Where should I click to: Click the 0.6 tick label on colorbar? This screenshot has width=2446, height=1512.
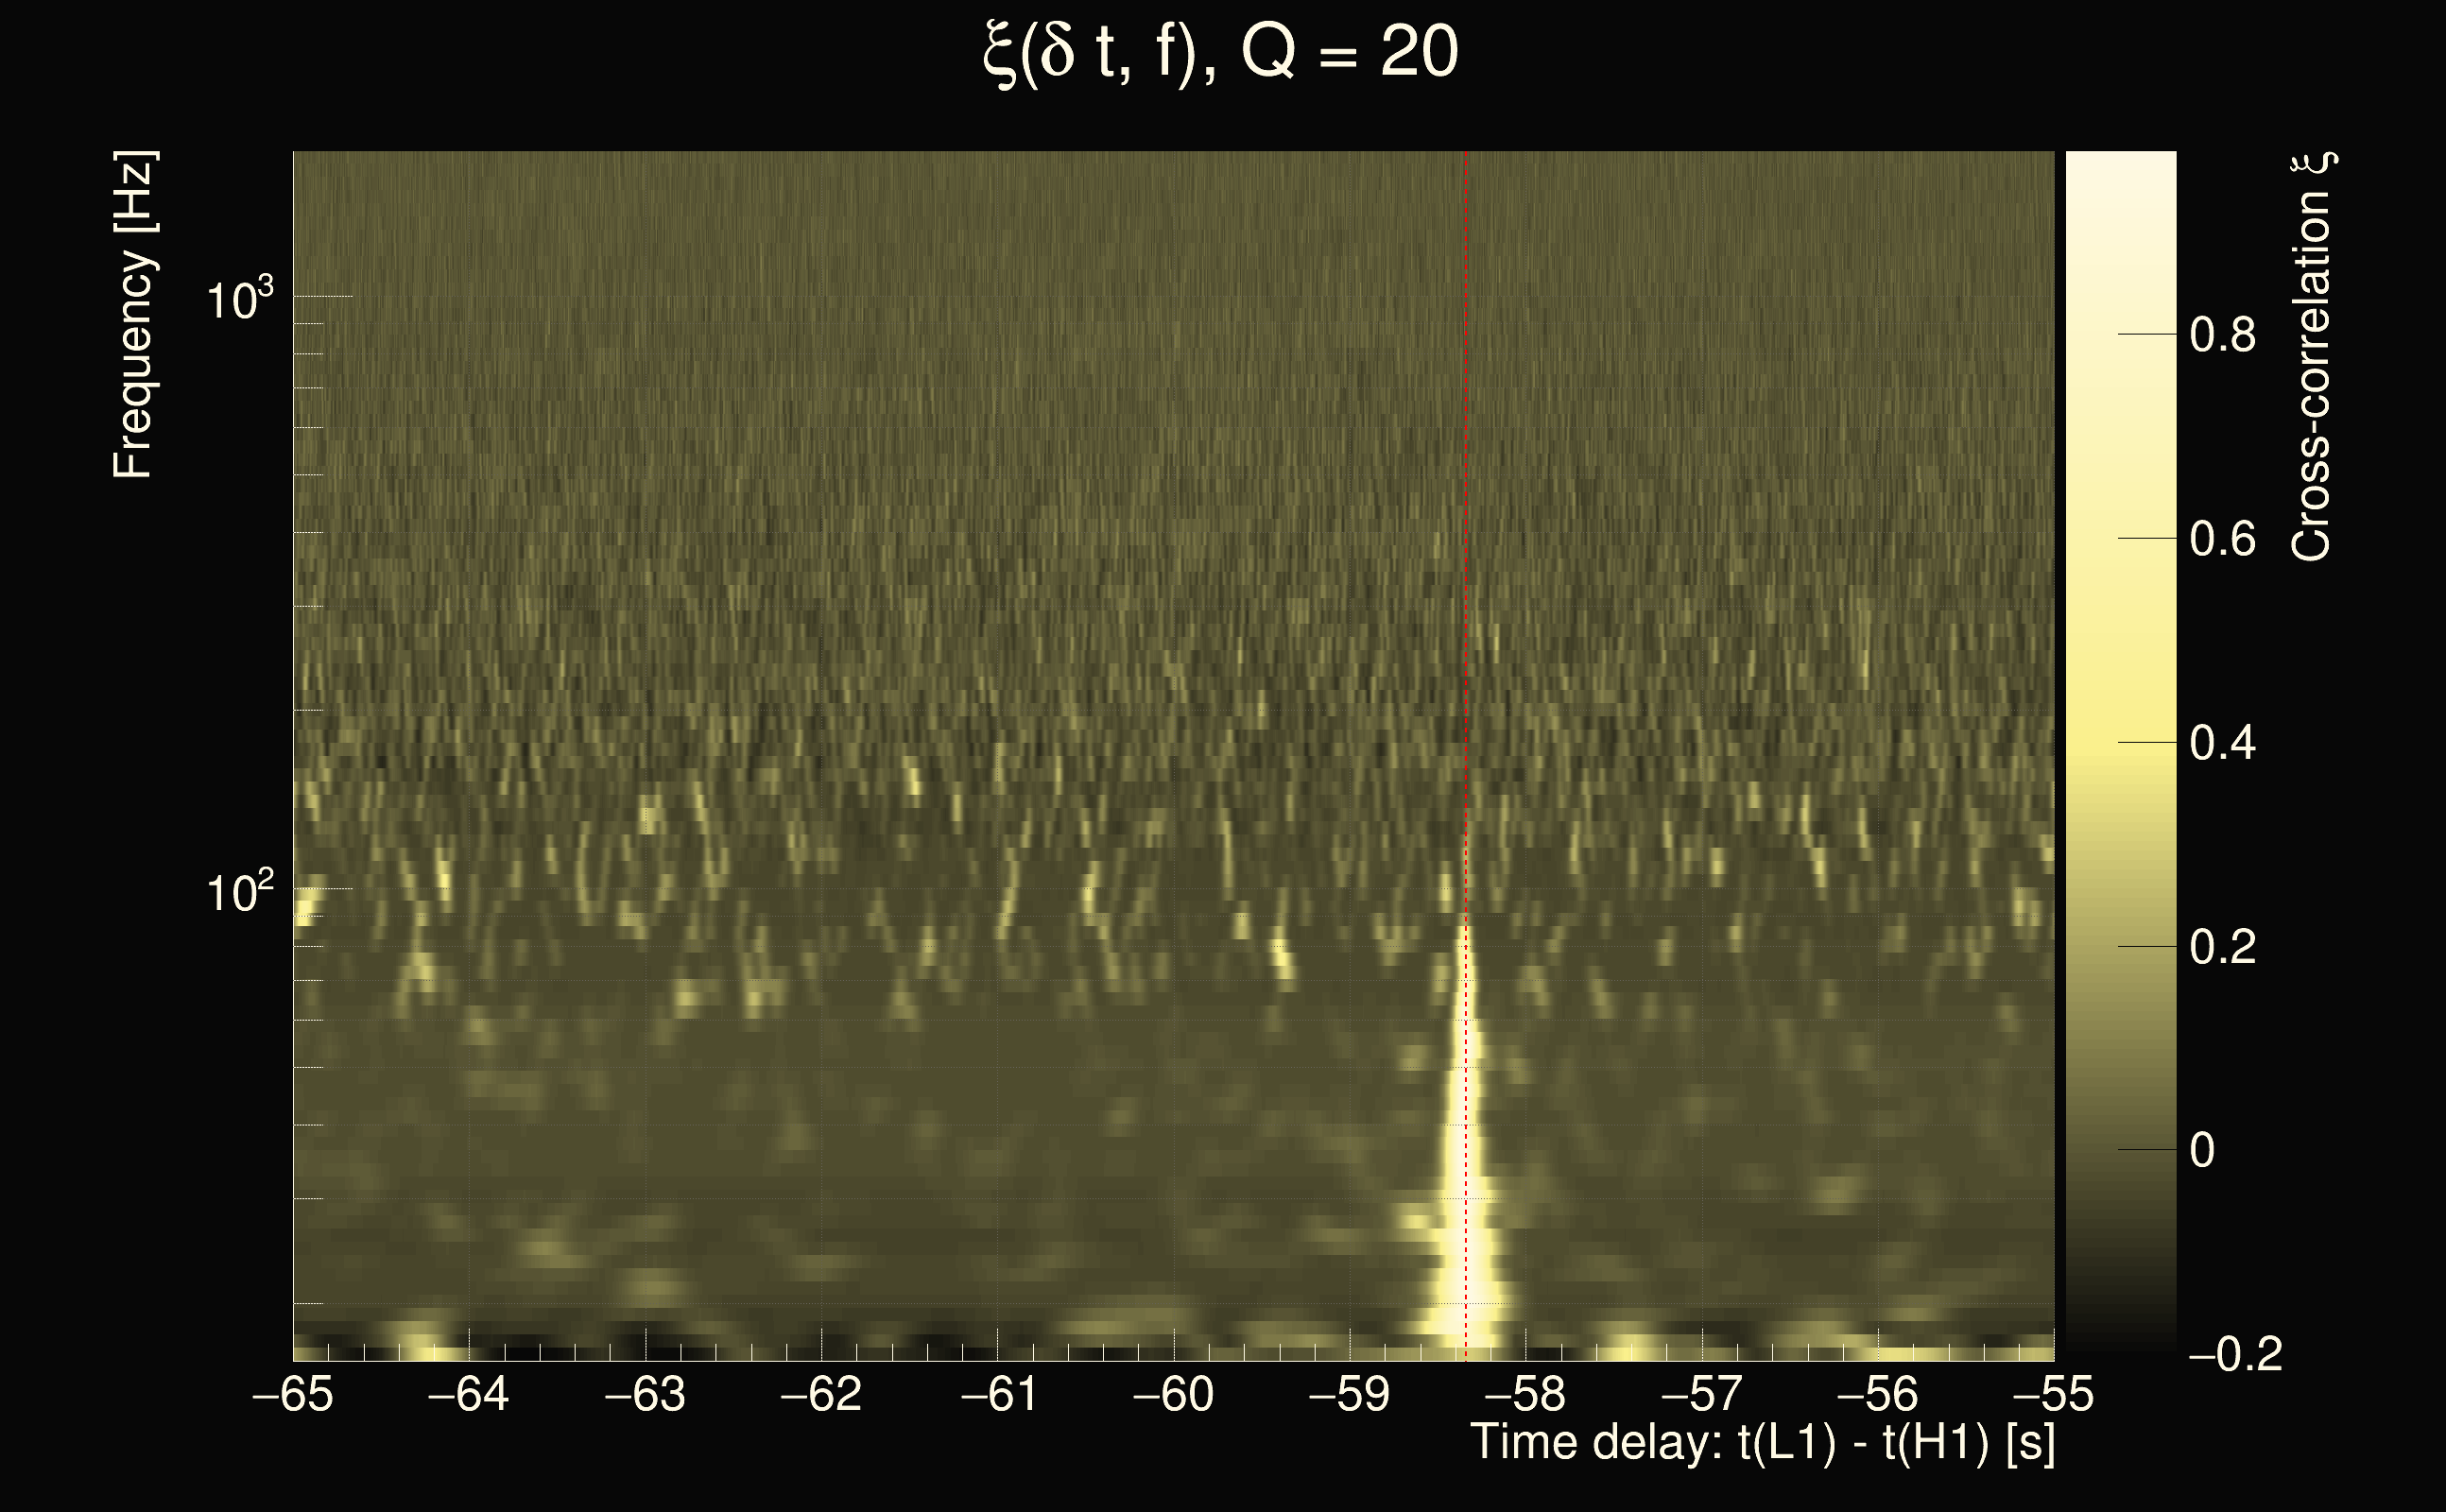click(x=2222, y=540)
